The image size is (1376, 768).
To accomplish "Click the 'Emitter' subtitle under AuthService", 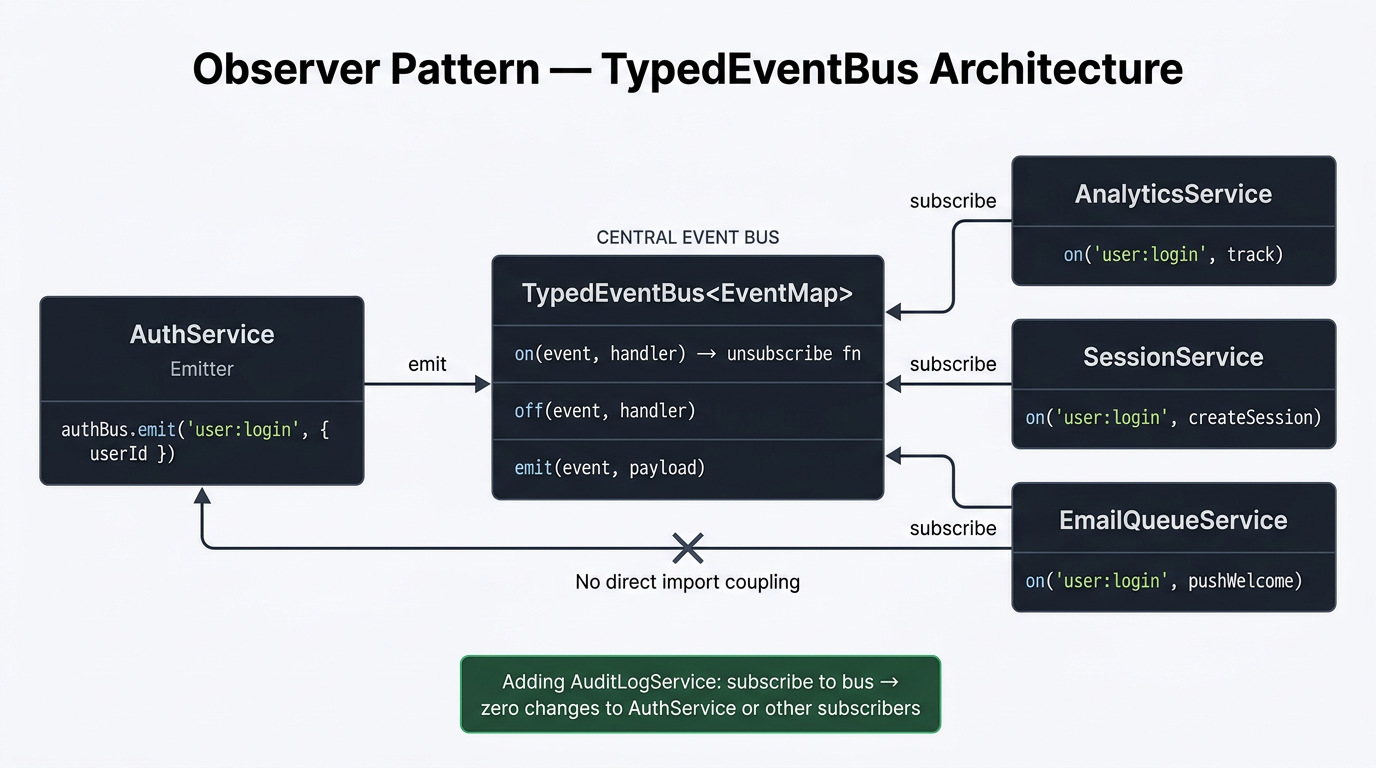I will coord(202,369).
